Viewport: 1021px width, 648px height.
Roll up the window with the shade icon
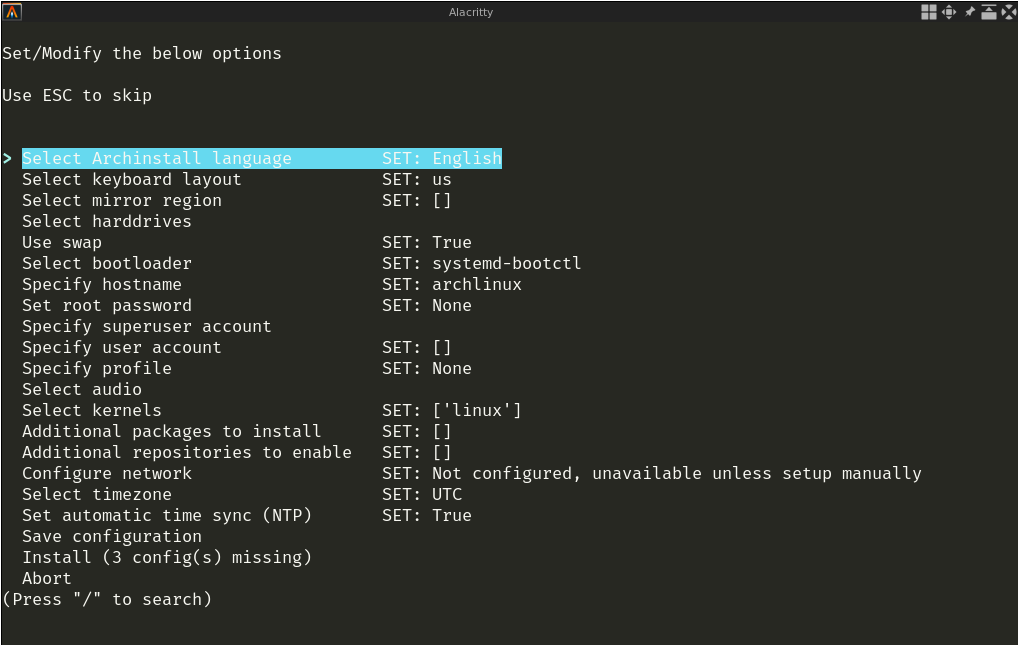tap(988, 12)
